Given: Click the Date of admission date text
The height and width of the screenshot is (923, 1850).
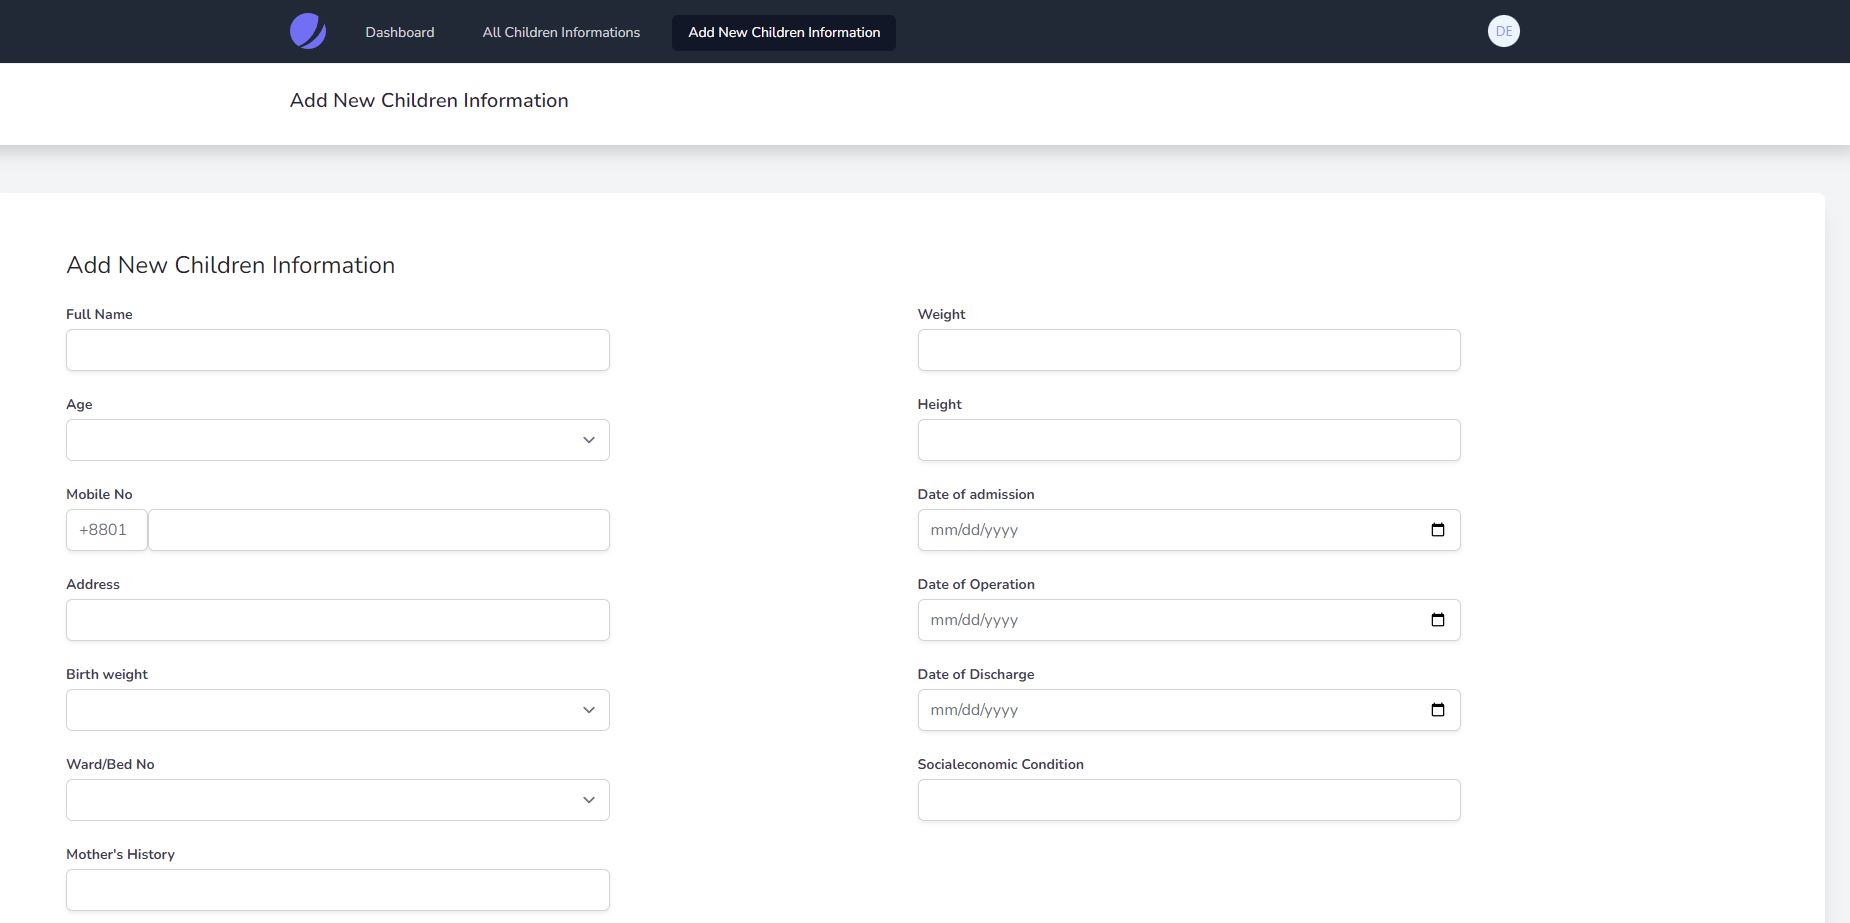Looking at the screenshot, I should [974, 530].
